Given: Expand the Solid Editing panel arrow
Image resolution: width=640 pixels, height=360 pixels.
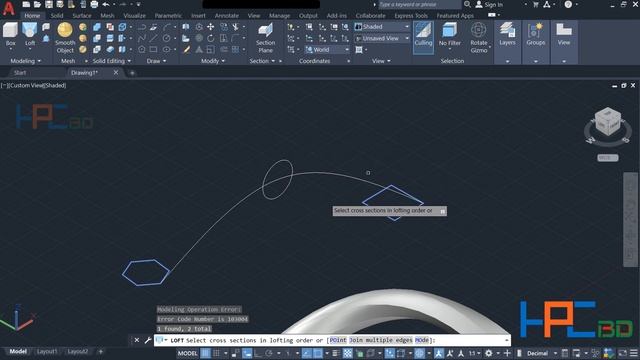Looking at the screenshot, I should [x=129, y=61].
